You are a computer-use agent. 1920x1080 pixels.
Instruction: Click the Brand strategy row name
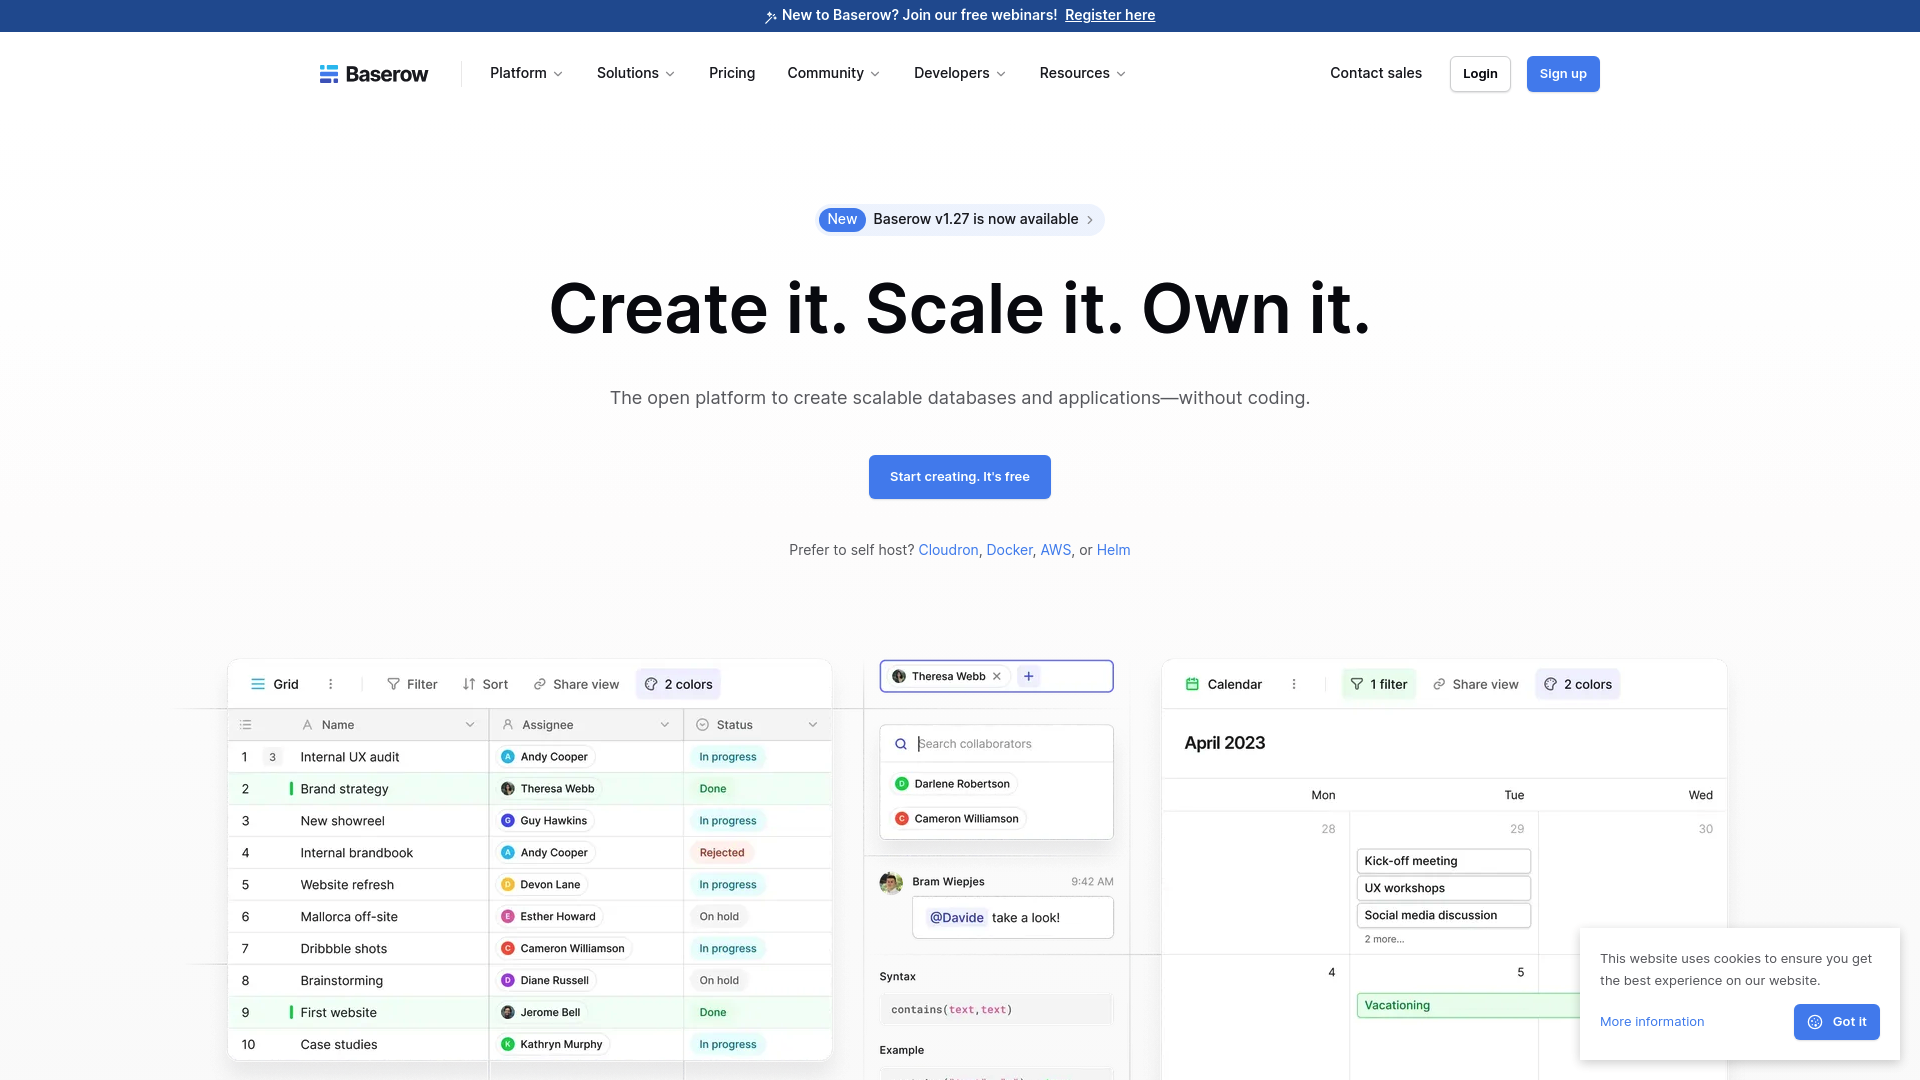(x=344, y=789)
